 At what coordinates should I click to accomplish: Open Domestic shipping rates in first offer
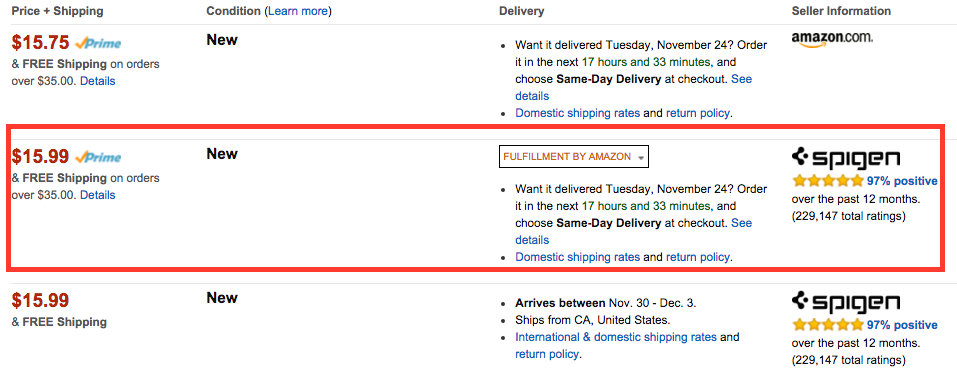[x=577, y=113]
